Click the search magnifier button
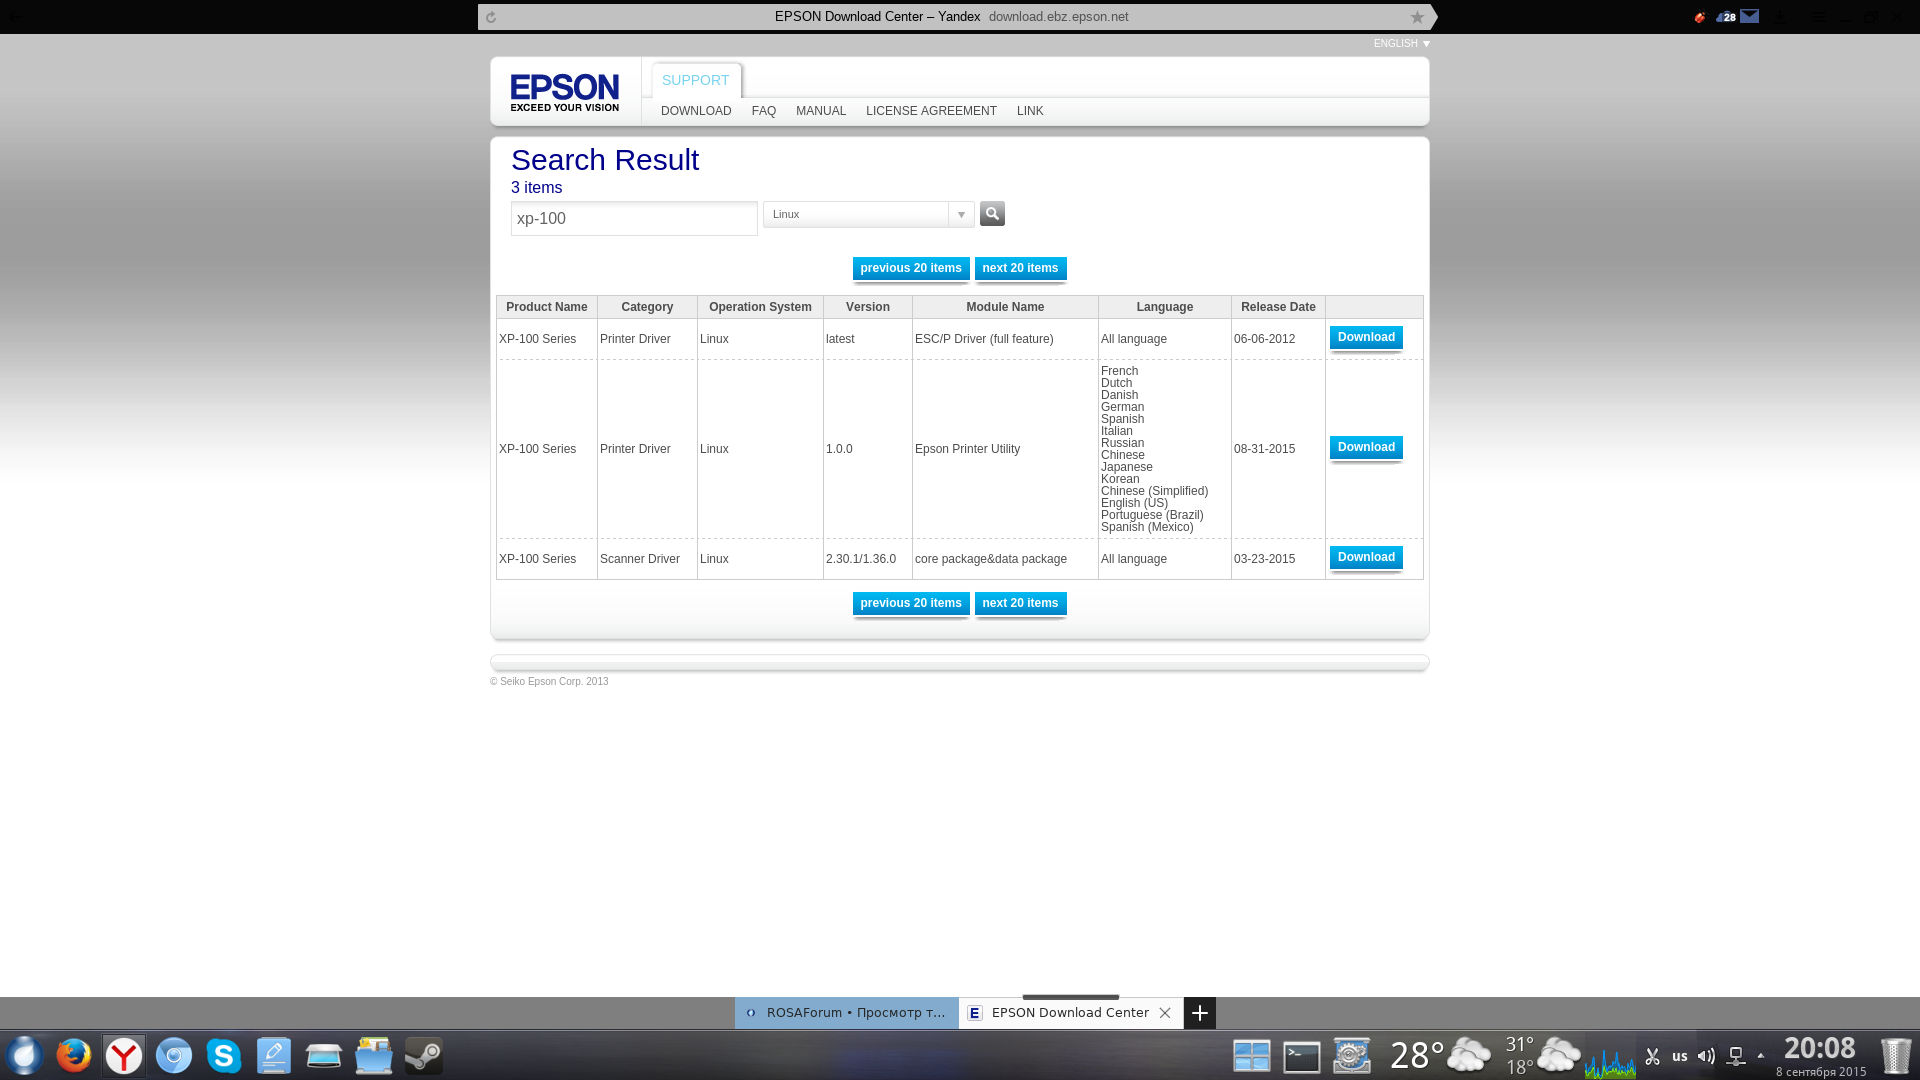The height and width of the screenshot is (1080, 1920). click(x=992, y=214)
